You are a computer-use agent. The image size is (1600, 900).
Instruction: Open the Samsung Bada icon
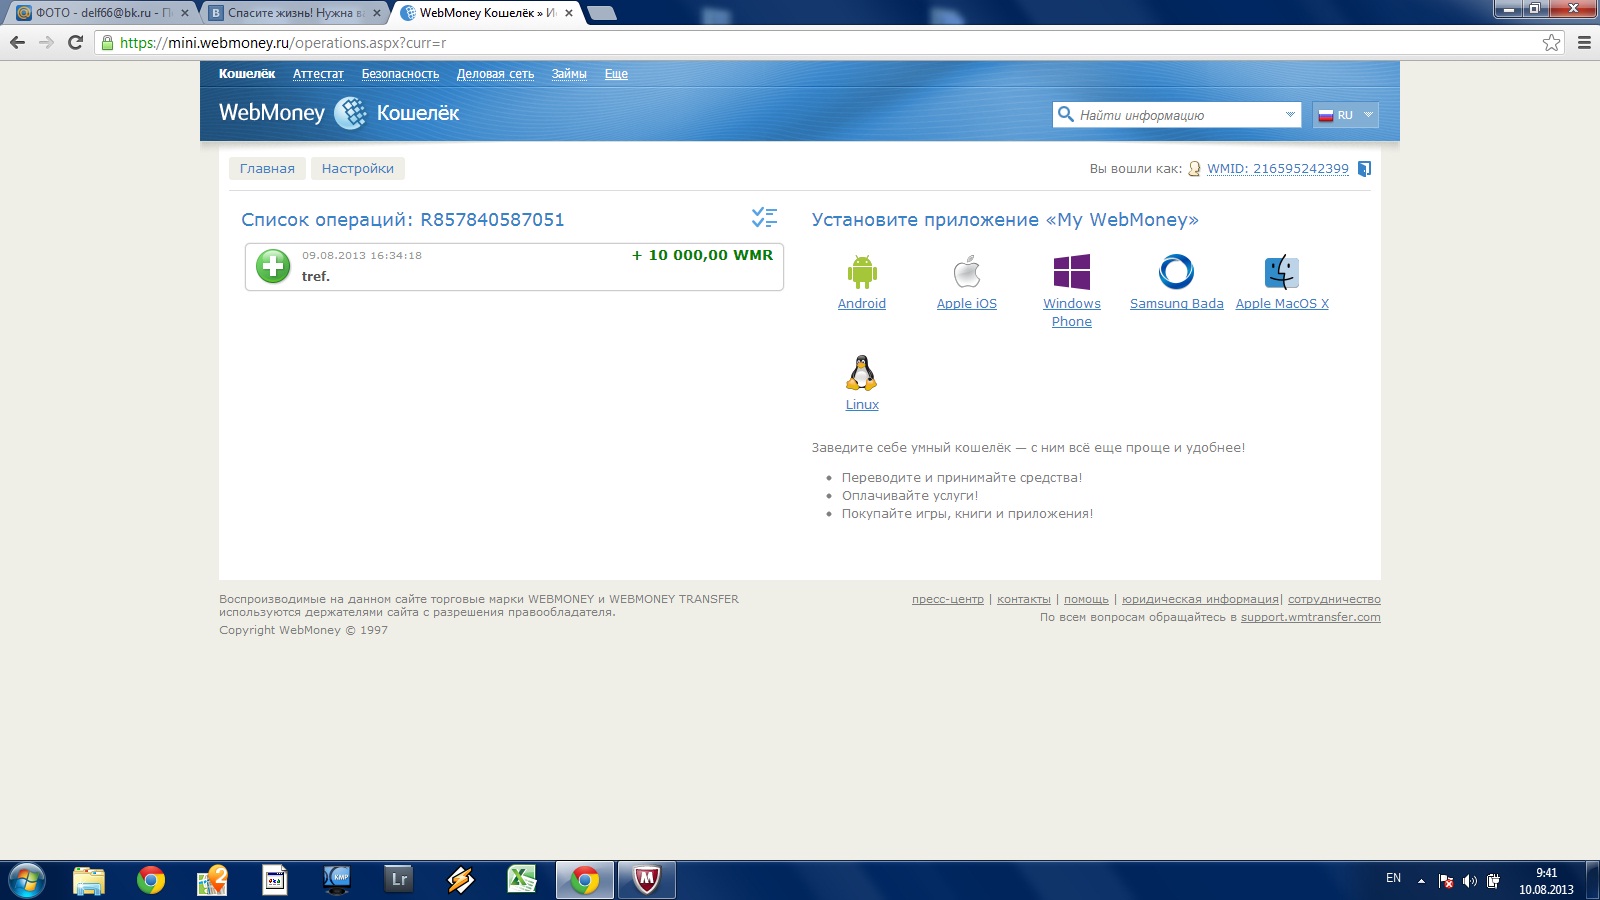point(1176,271)
